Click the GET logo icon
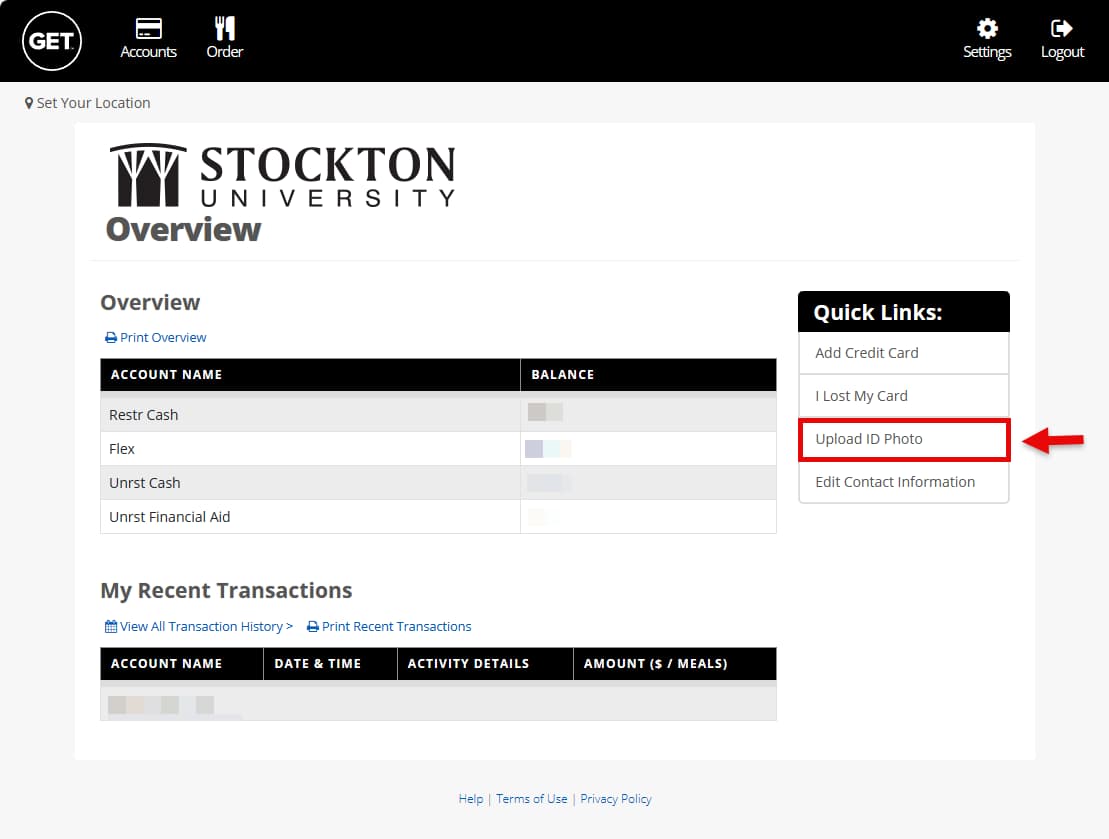The height and width of the screenshot is (839, 1109). pyautogui.click(x=52, y=41)
